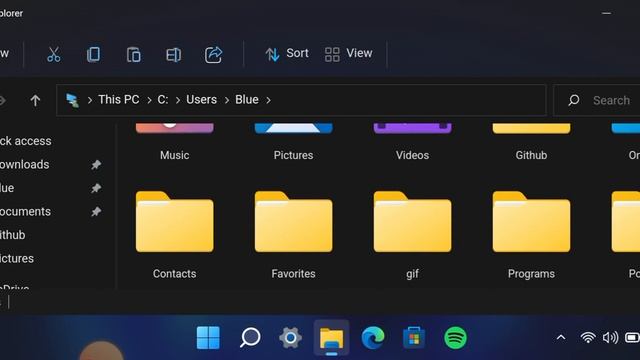The image size is (640, 360).
Task: Click the battery tray icon
Action: [632, 338]
